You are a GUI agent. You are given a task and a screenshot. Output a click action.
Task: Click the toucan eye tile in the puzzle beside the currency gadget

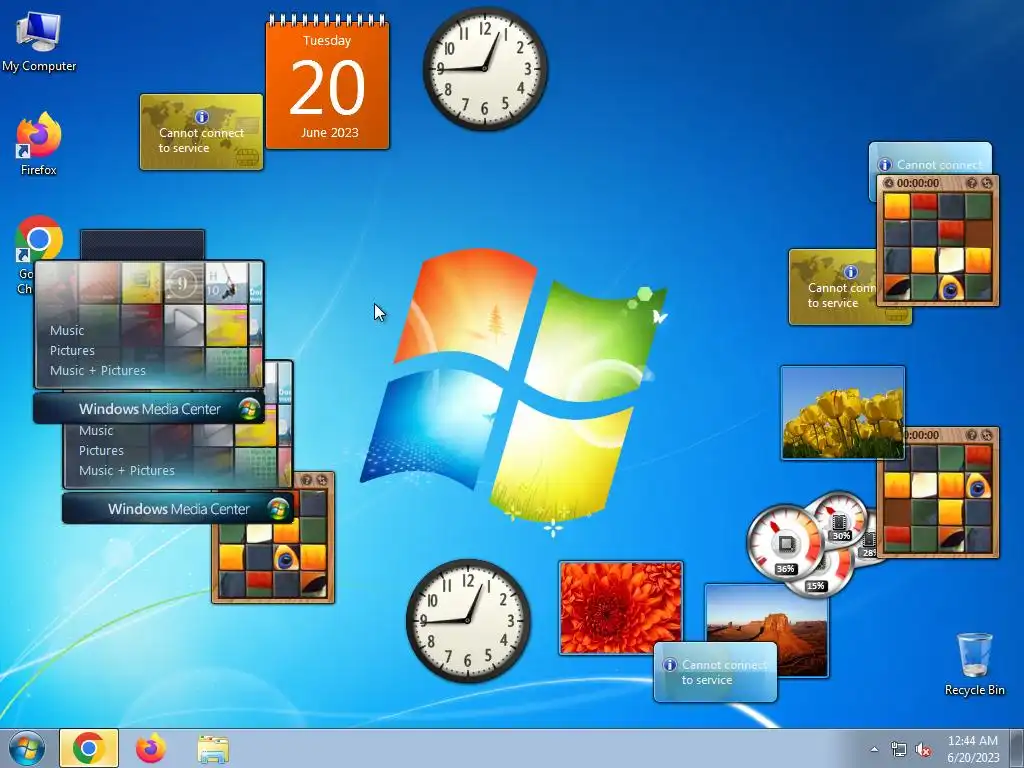(x=951, y=288)
